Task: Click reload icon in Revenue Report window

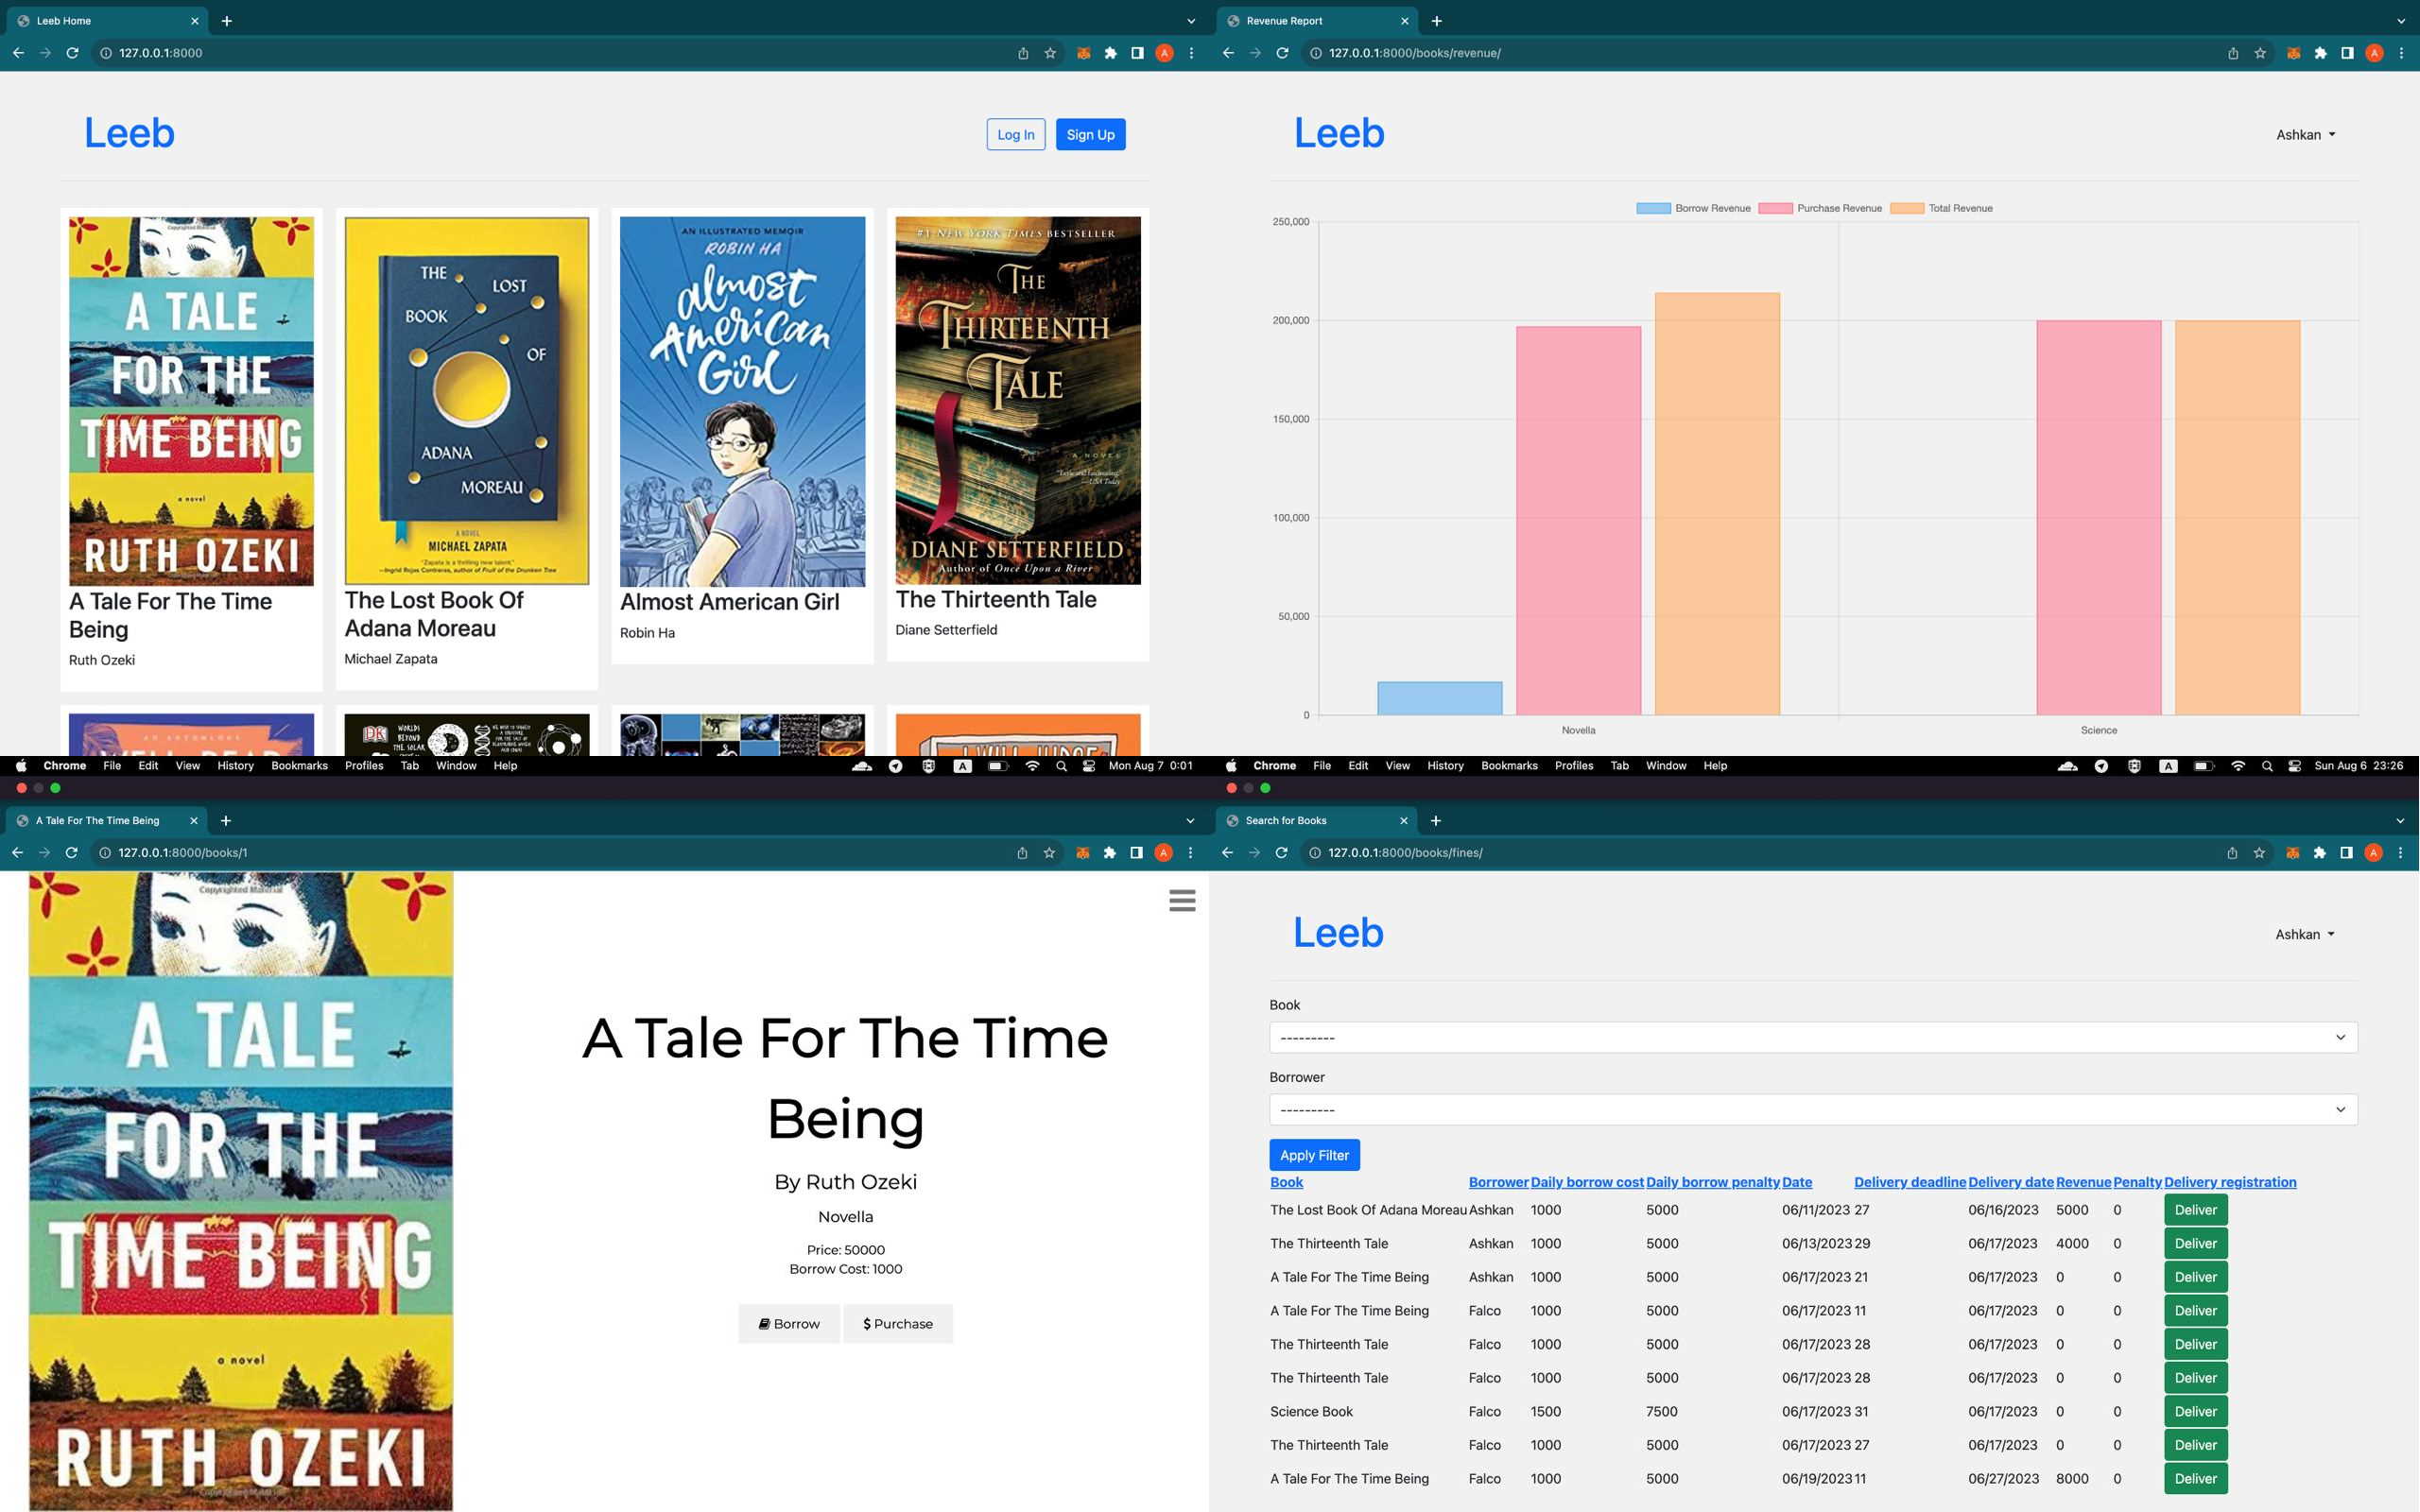Action: click(1282, 53)
